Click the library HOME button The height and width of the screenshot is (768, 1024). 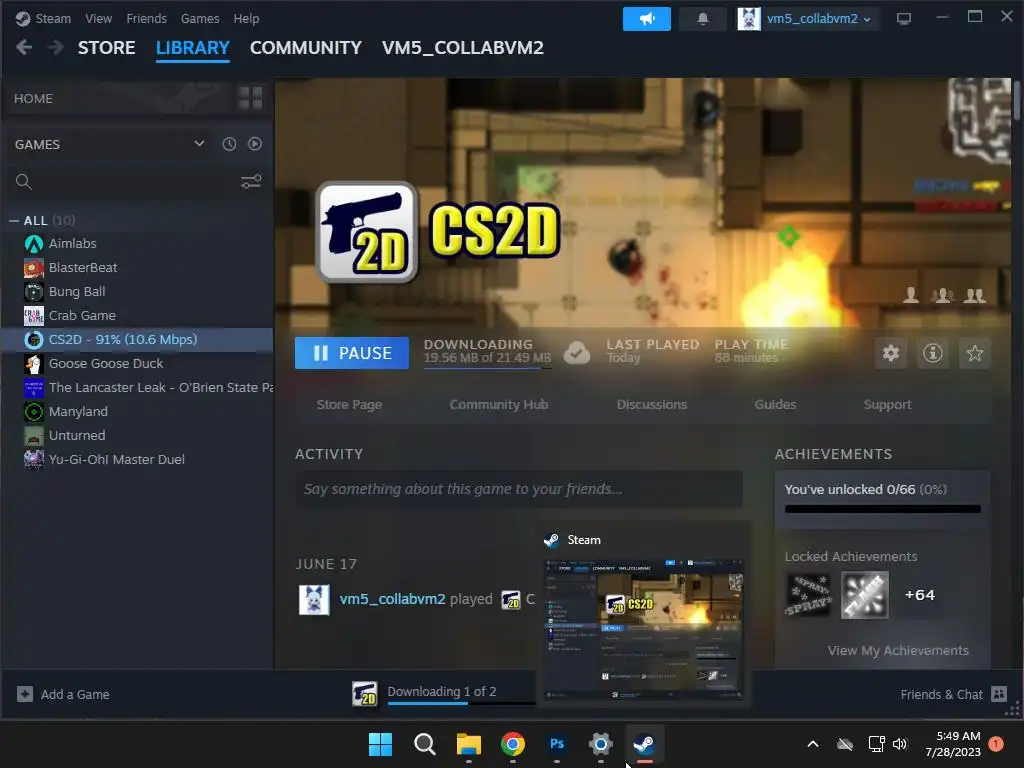pos(33,99)
